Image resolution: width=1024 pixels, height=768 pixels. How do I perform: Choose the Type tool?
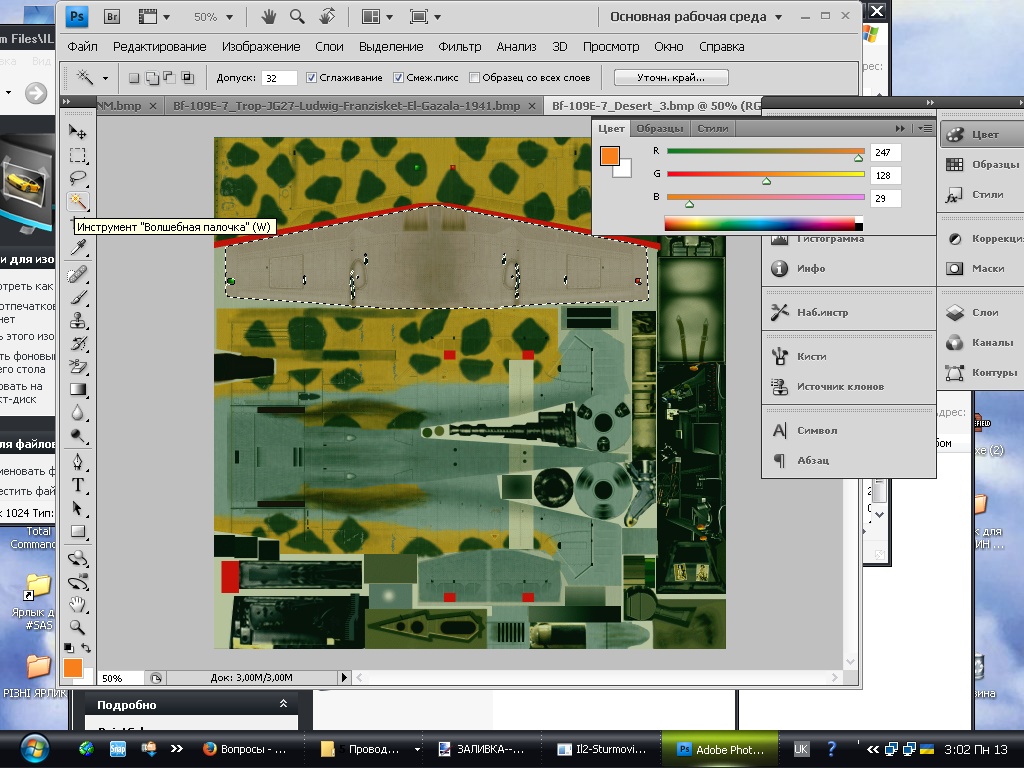coord(77,485)
